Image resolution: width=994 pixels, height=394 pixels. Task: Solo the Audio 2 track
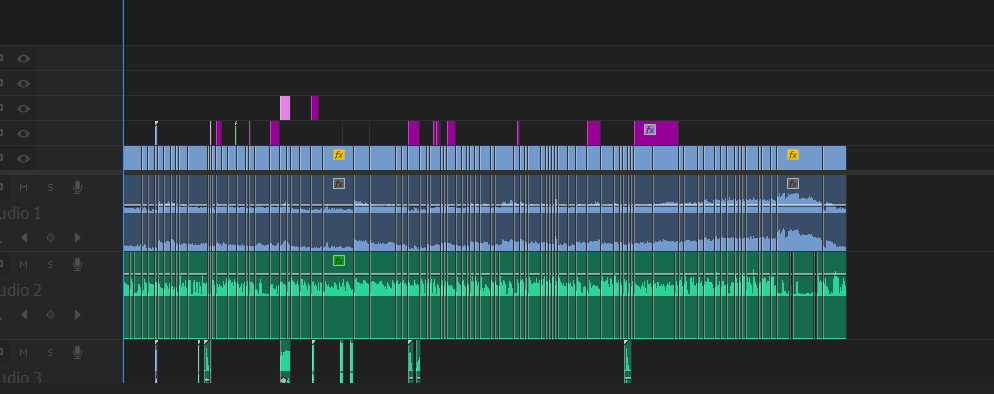[50, 264]
